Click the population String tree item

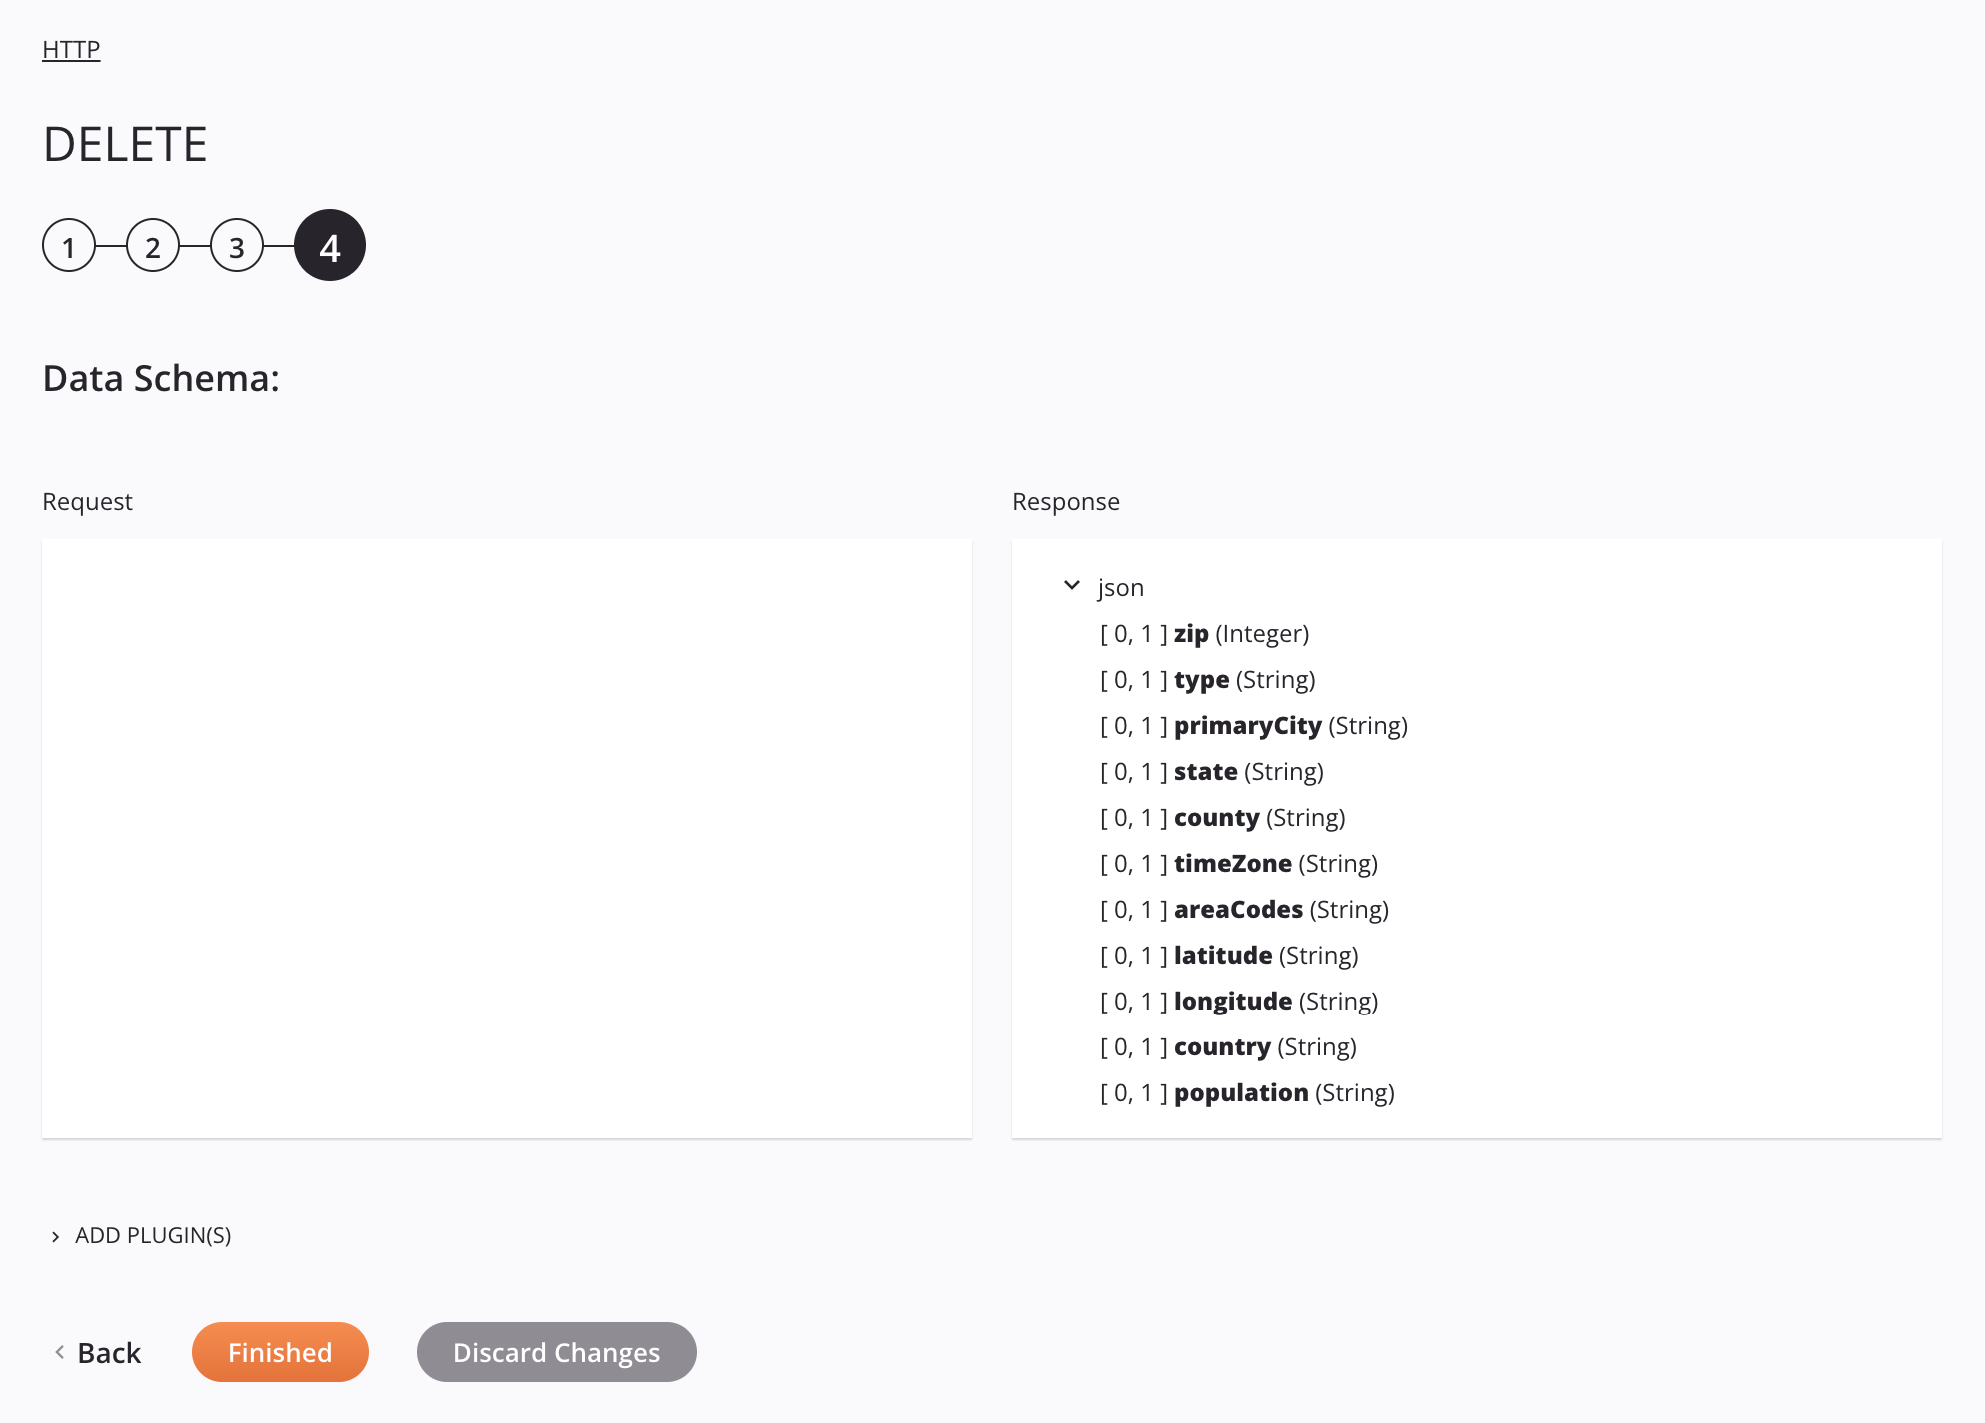tap(1246, 1092)
